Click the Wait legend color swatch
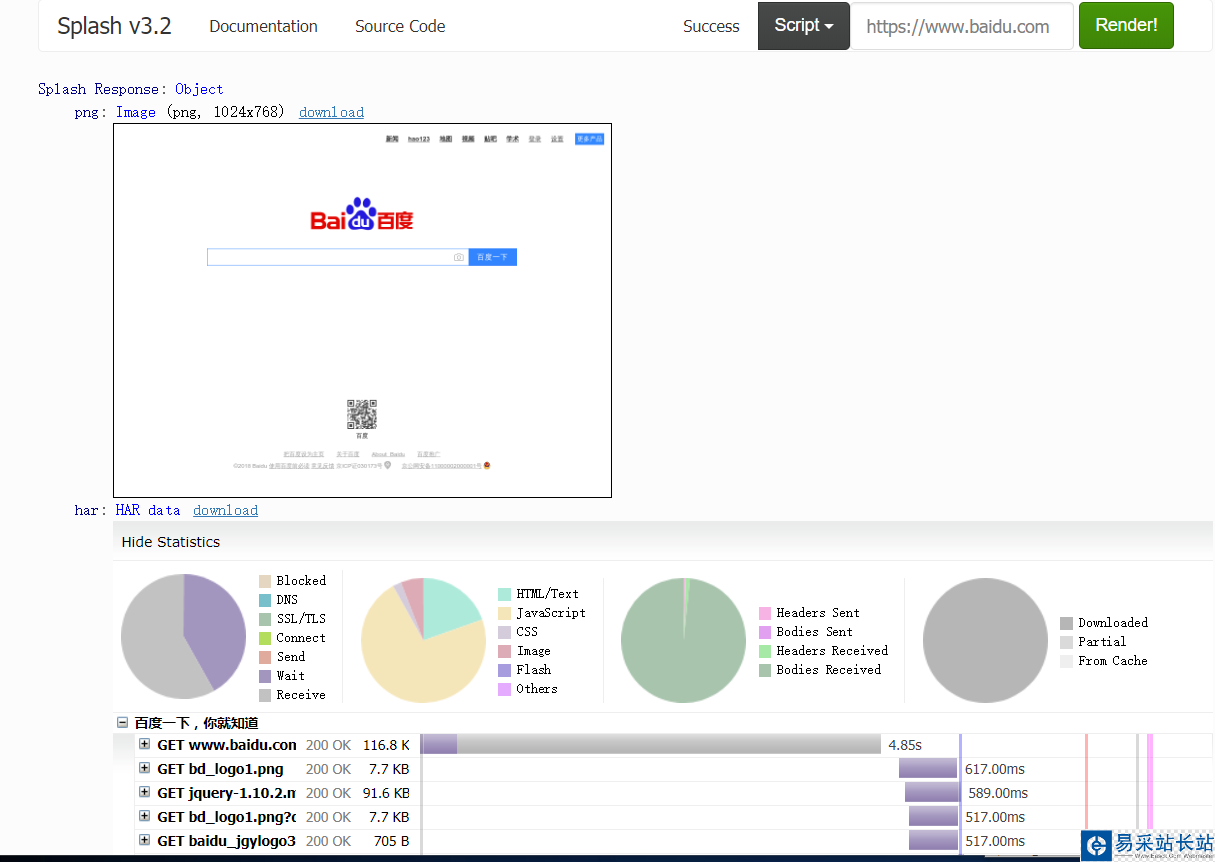Image resolution: width=1215 pixels, height=862 pixels. coord(265,676)
